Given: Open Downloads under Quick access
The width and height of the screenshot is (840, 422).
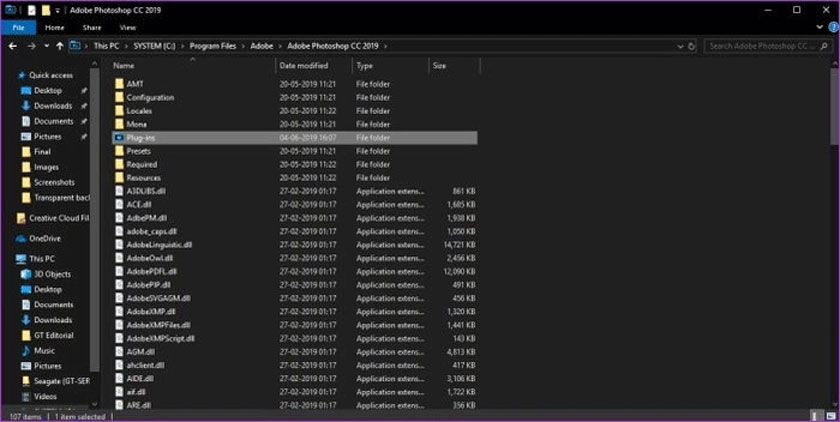Looking at the screenshot, I should point(52,106).
